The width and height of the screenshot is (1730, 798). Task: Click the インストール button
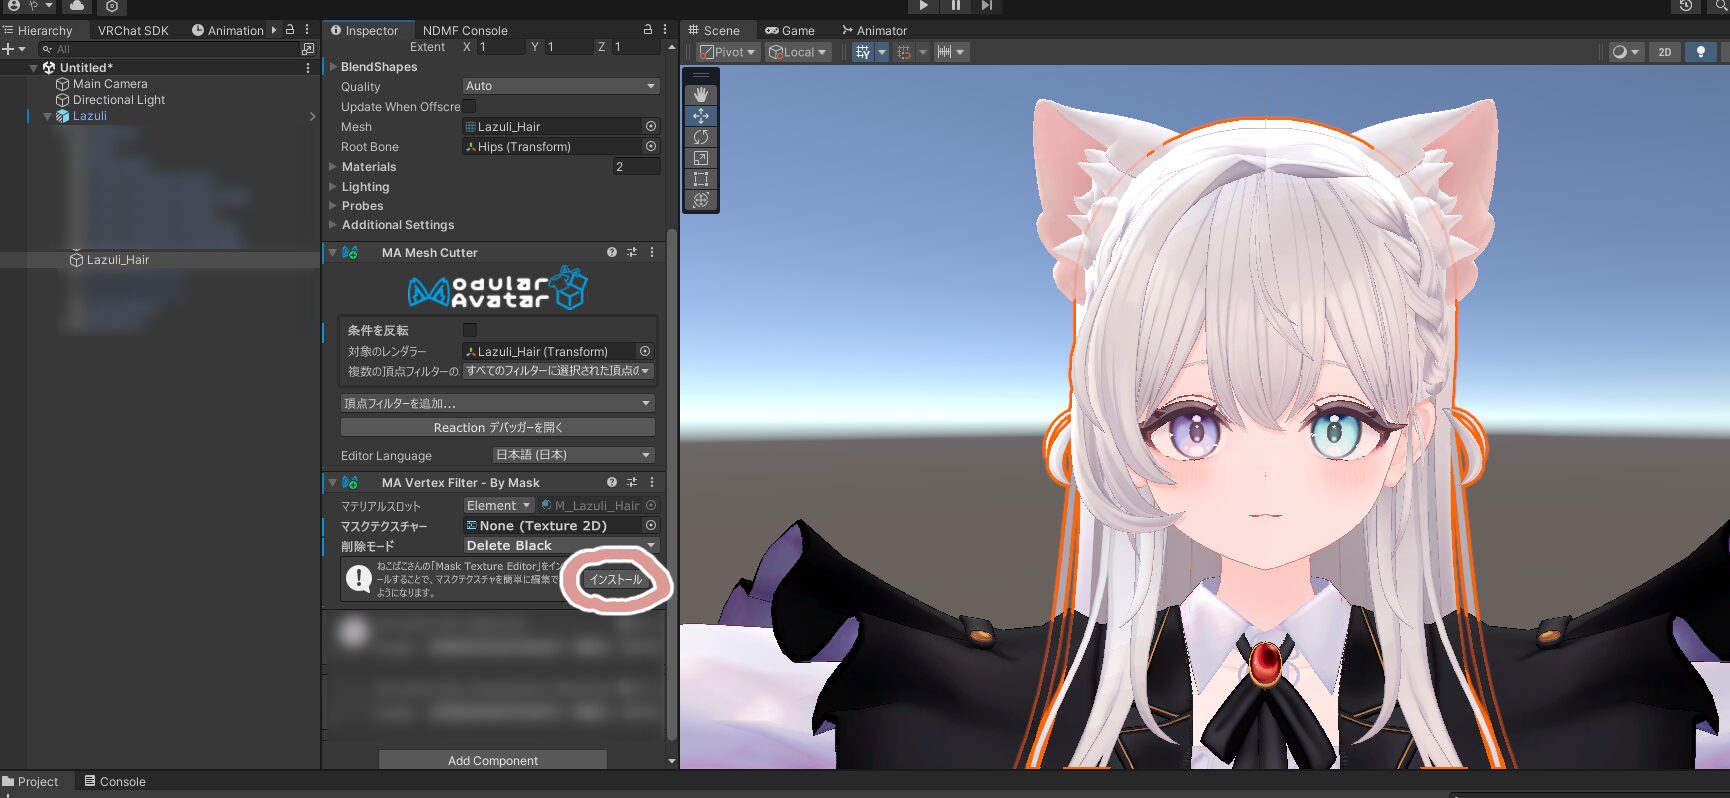click(615, 580)
